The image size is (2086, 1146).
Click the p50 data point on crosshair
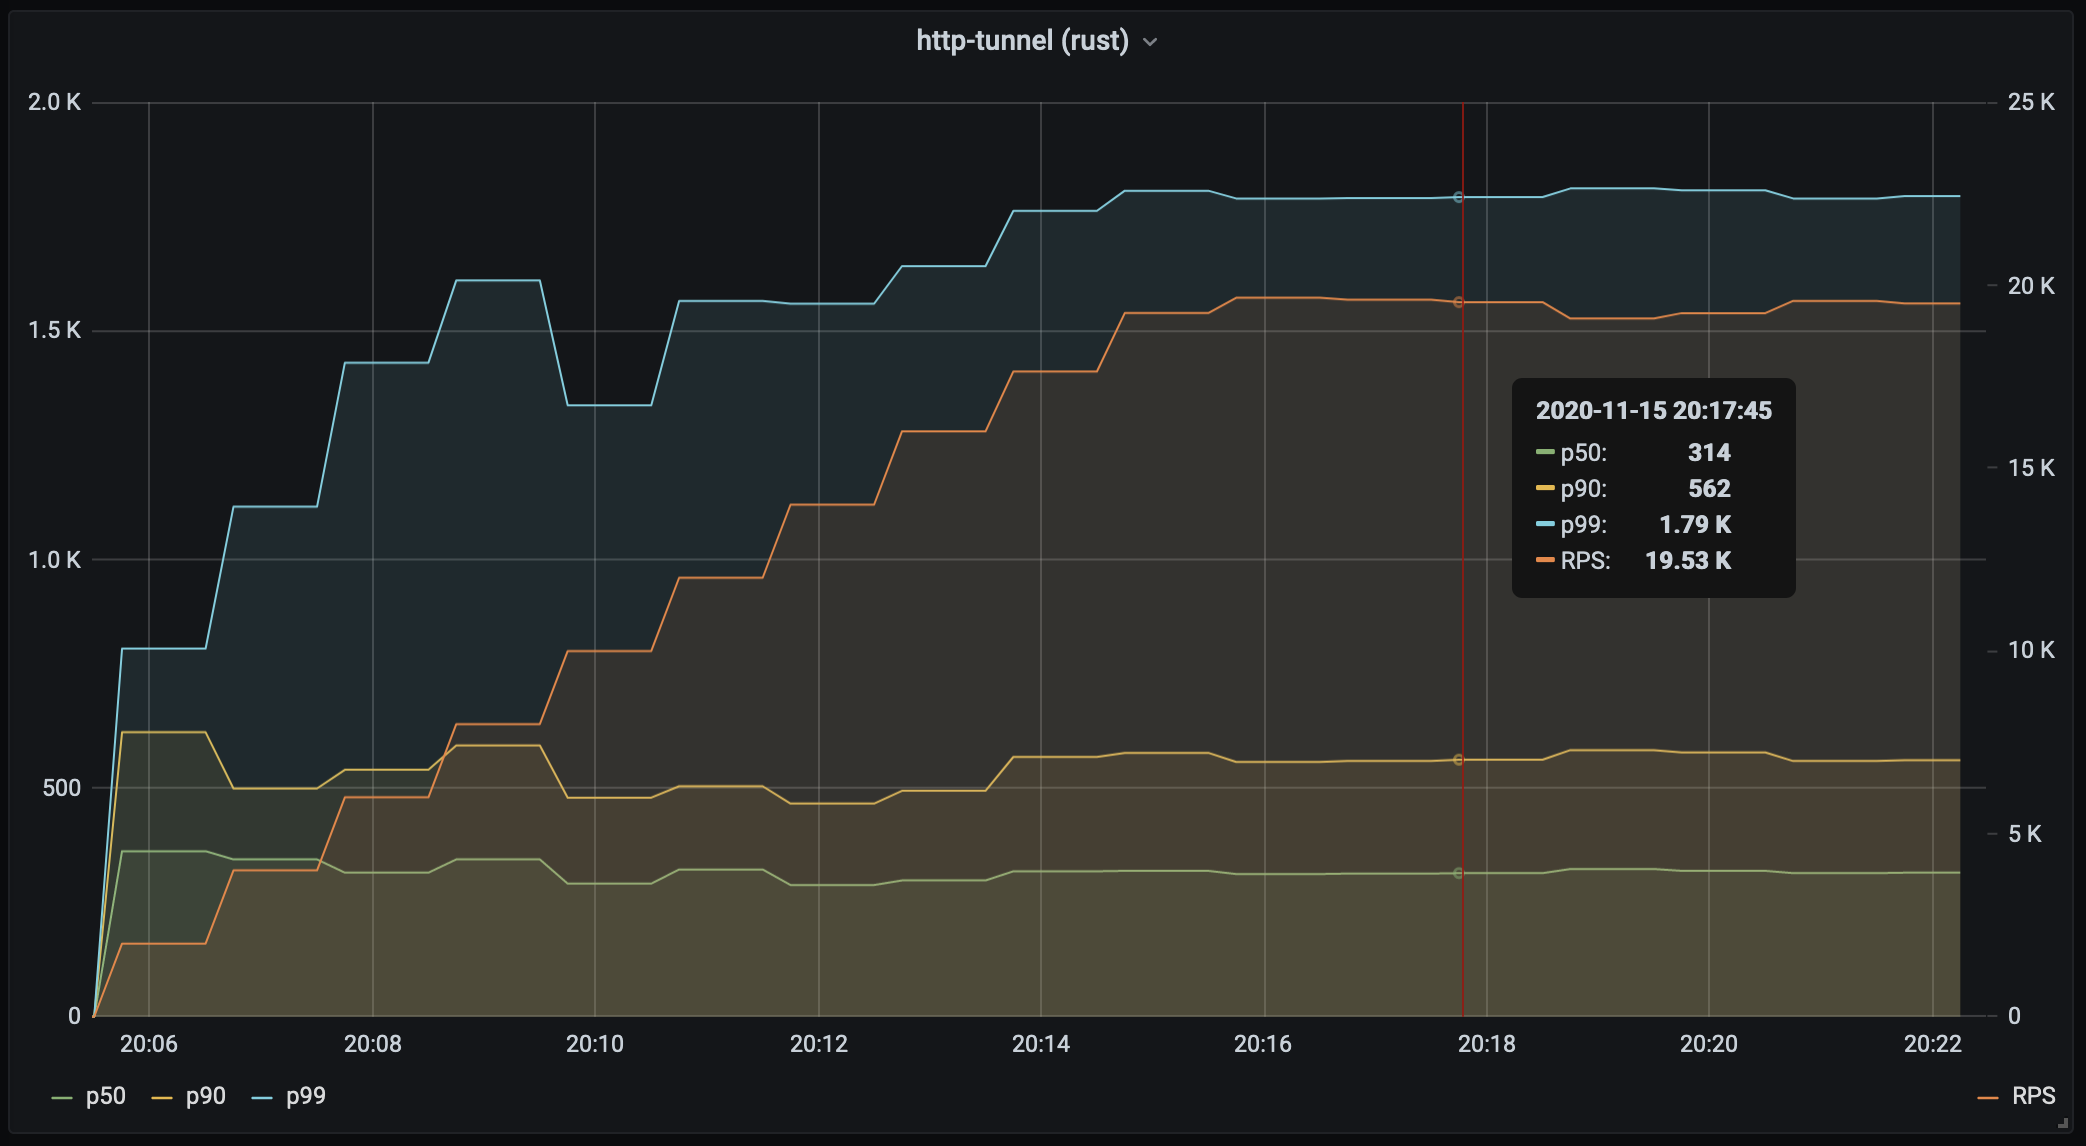1458,873
